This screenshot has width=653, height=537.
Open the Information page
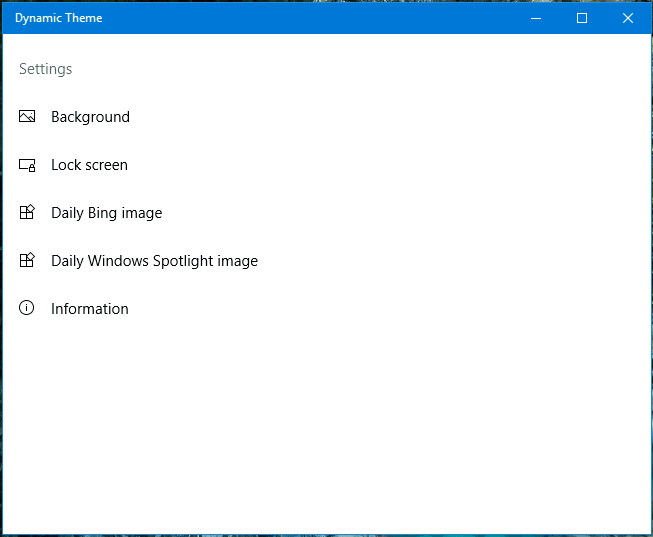pos(90,309)
